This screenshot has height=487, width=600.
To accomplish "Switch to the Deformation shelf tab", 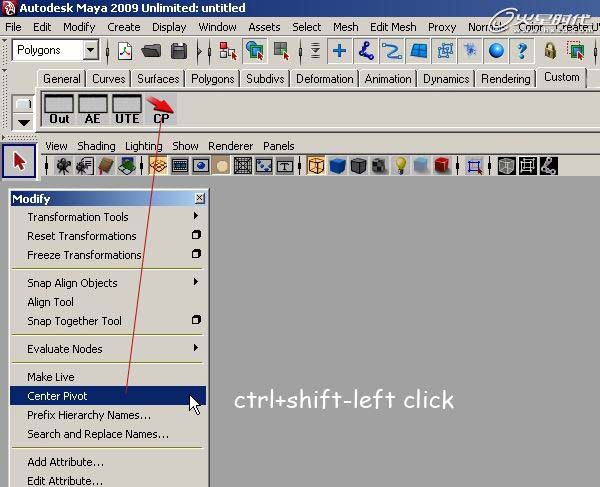I will tap(324, 79).
